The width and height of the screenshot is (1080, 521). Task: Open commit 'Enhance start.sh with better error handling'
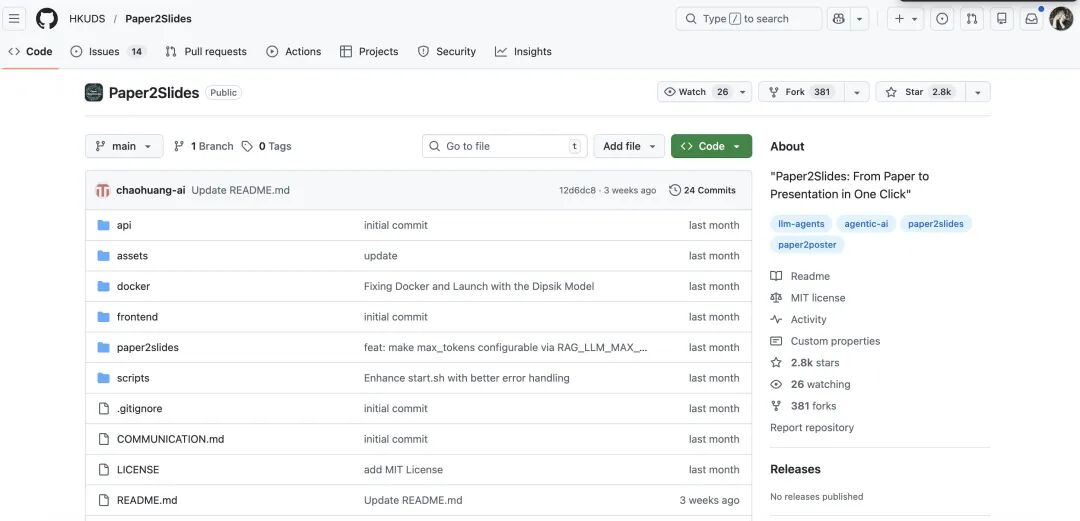tap(466, 378)
